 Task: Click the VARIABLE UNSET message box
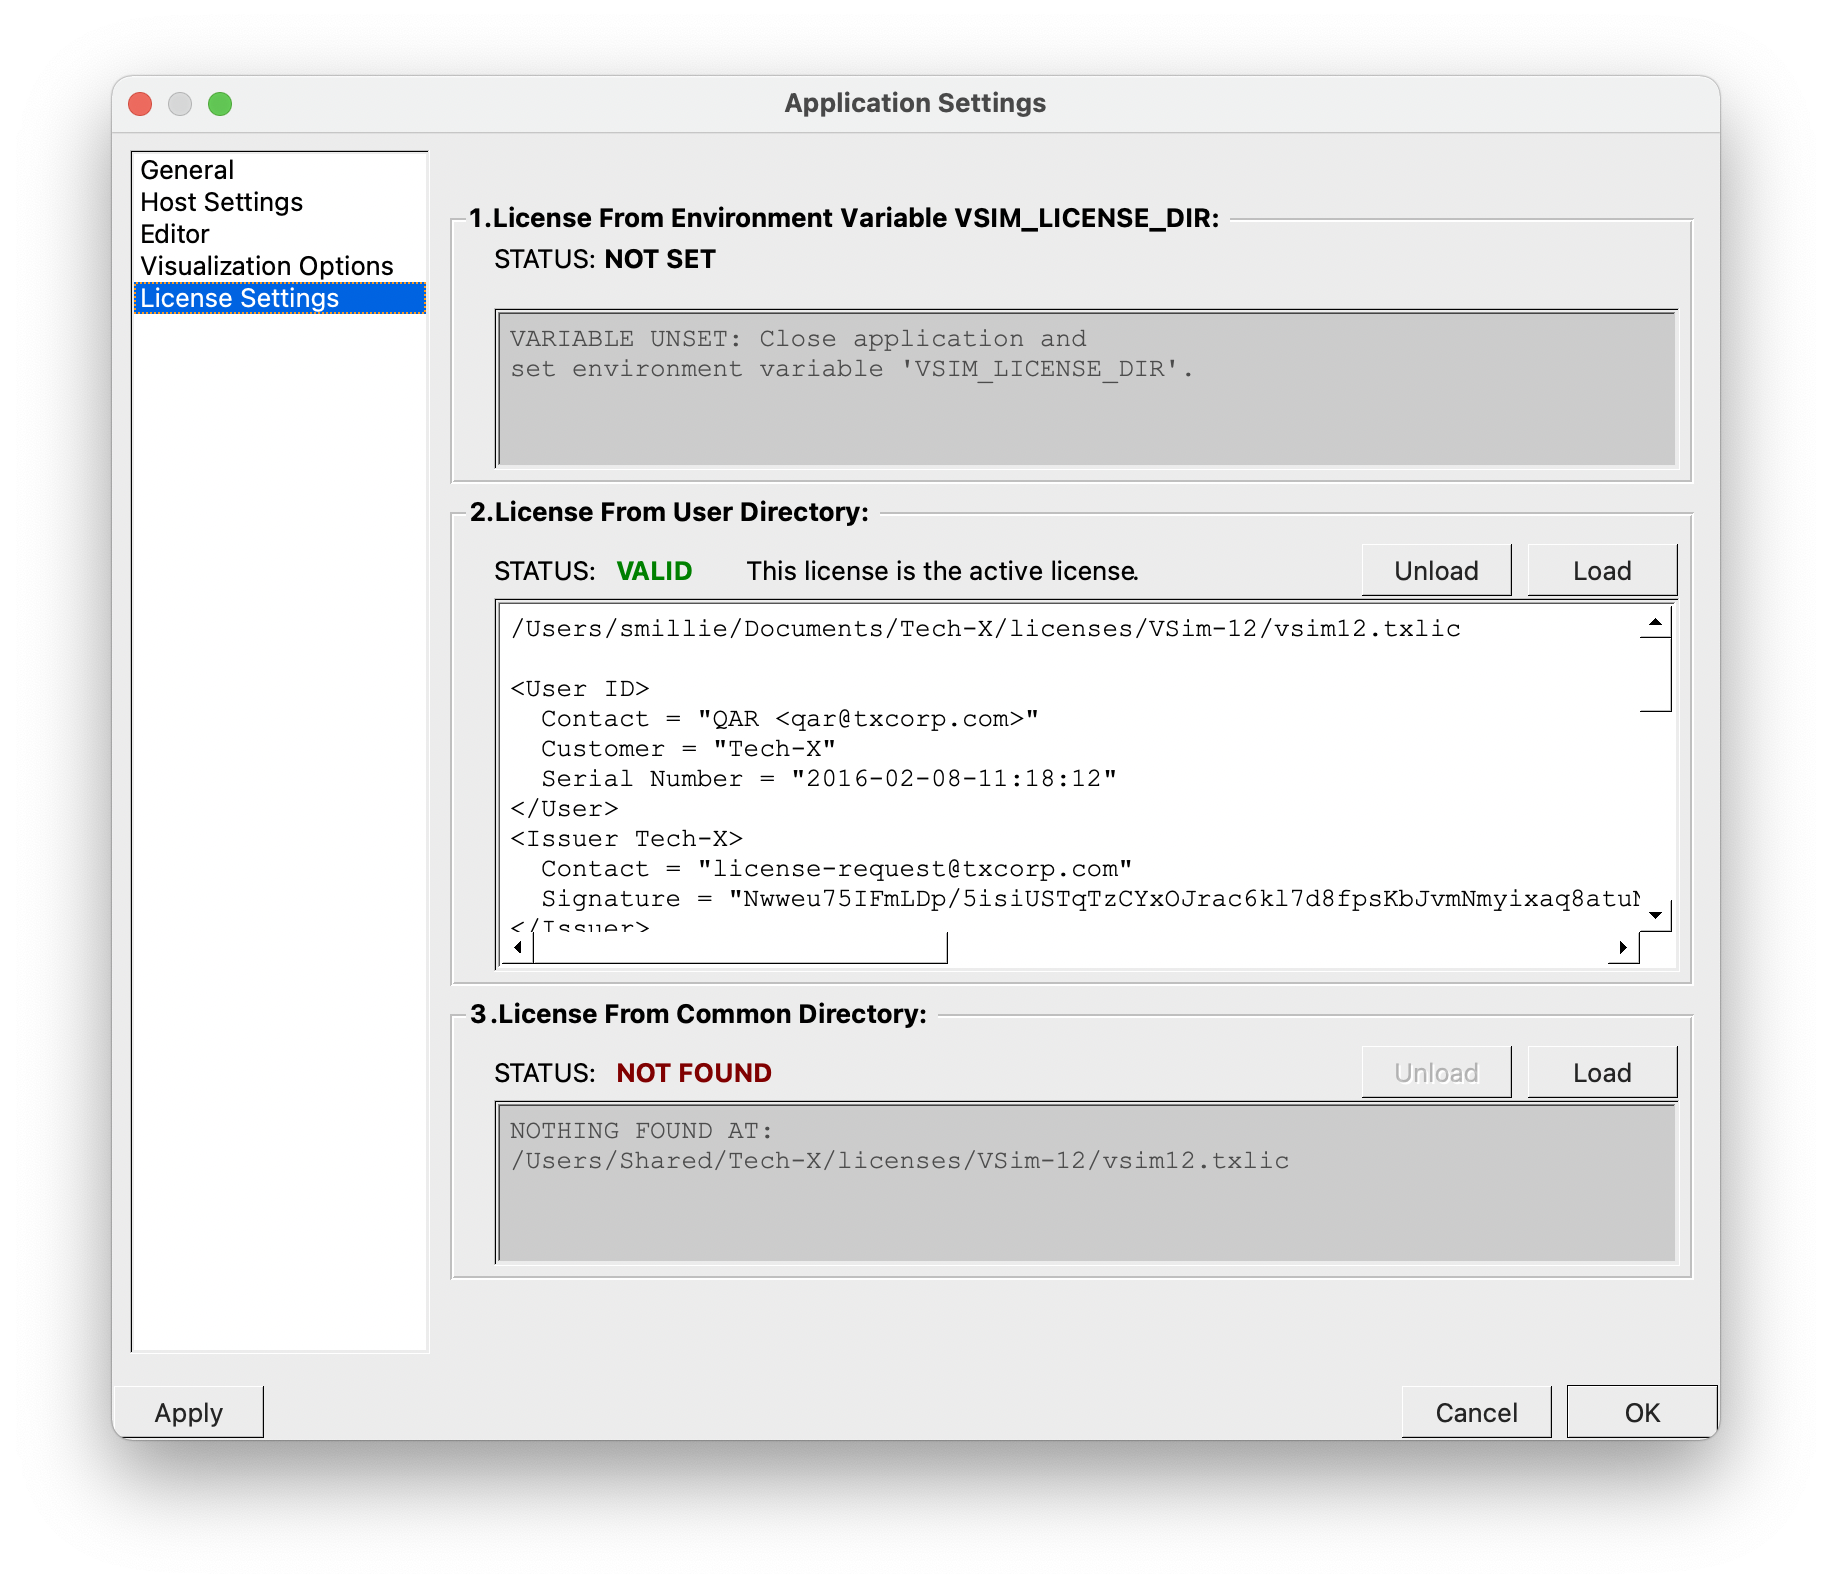pyautogui.click(x=1086, y=388)
